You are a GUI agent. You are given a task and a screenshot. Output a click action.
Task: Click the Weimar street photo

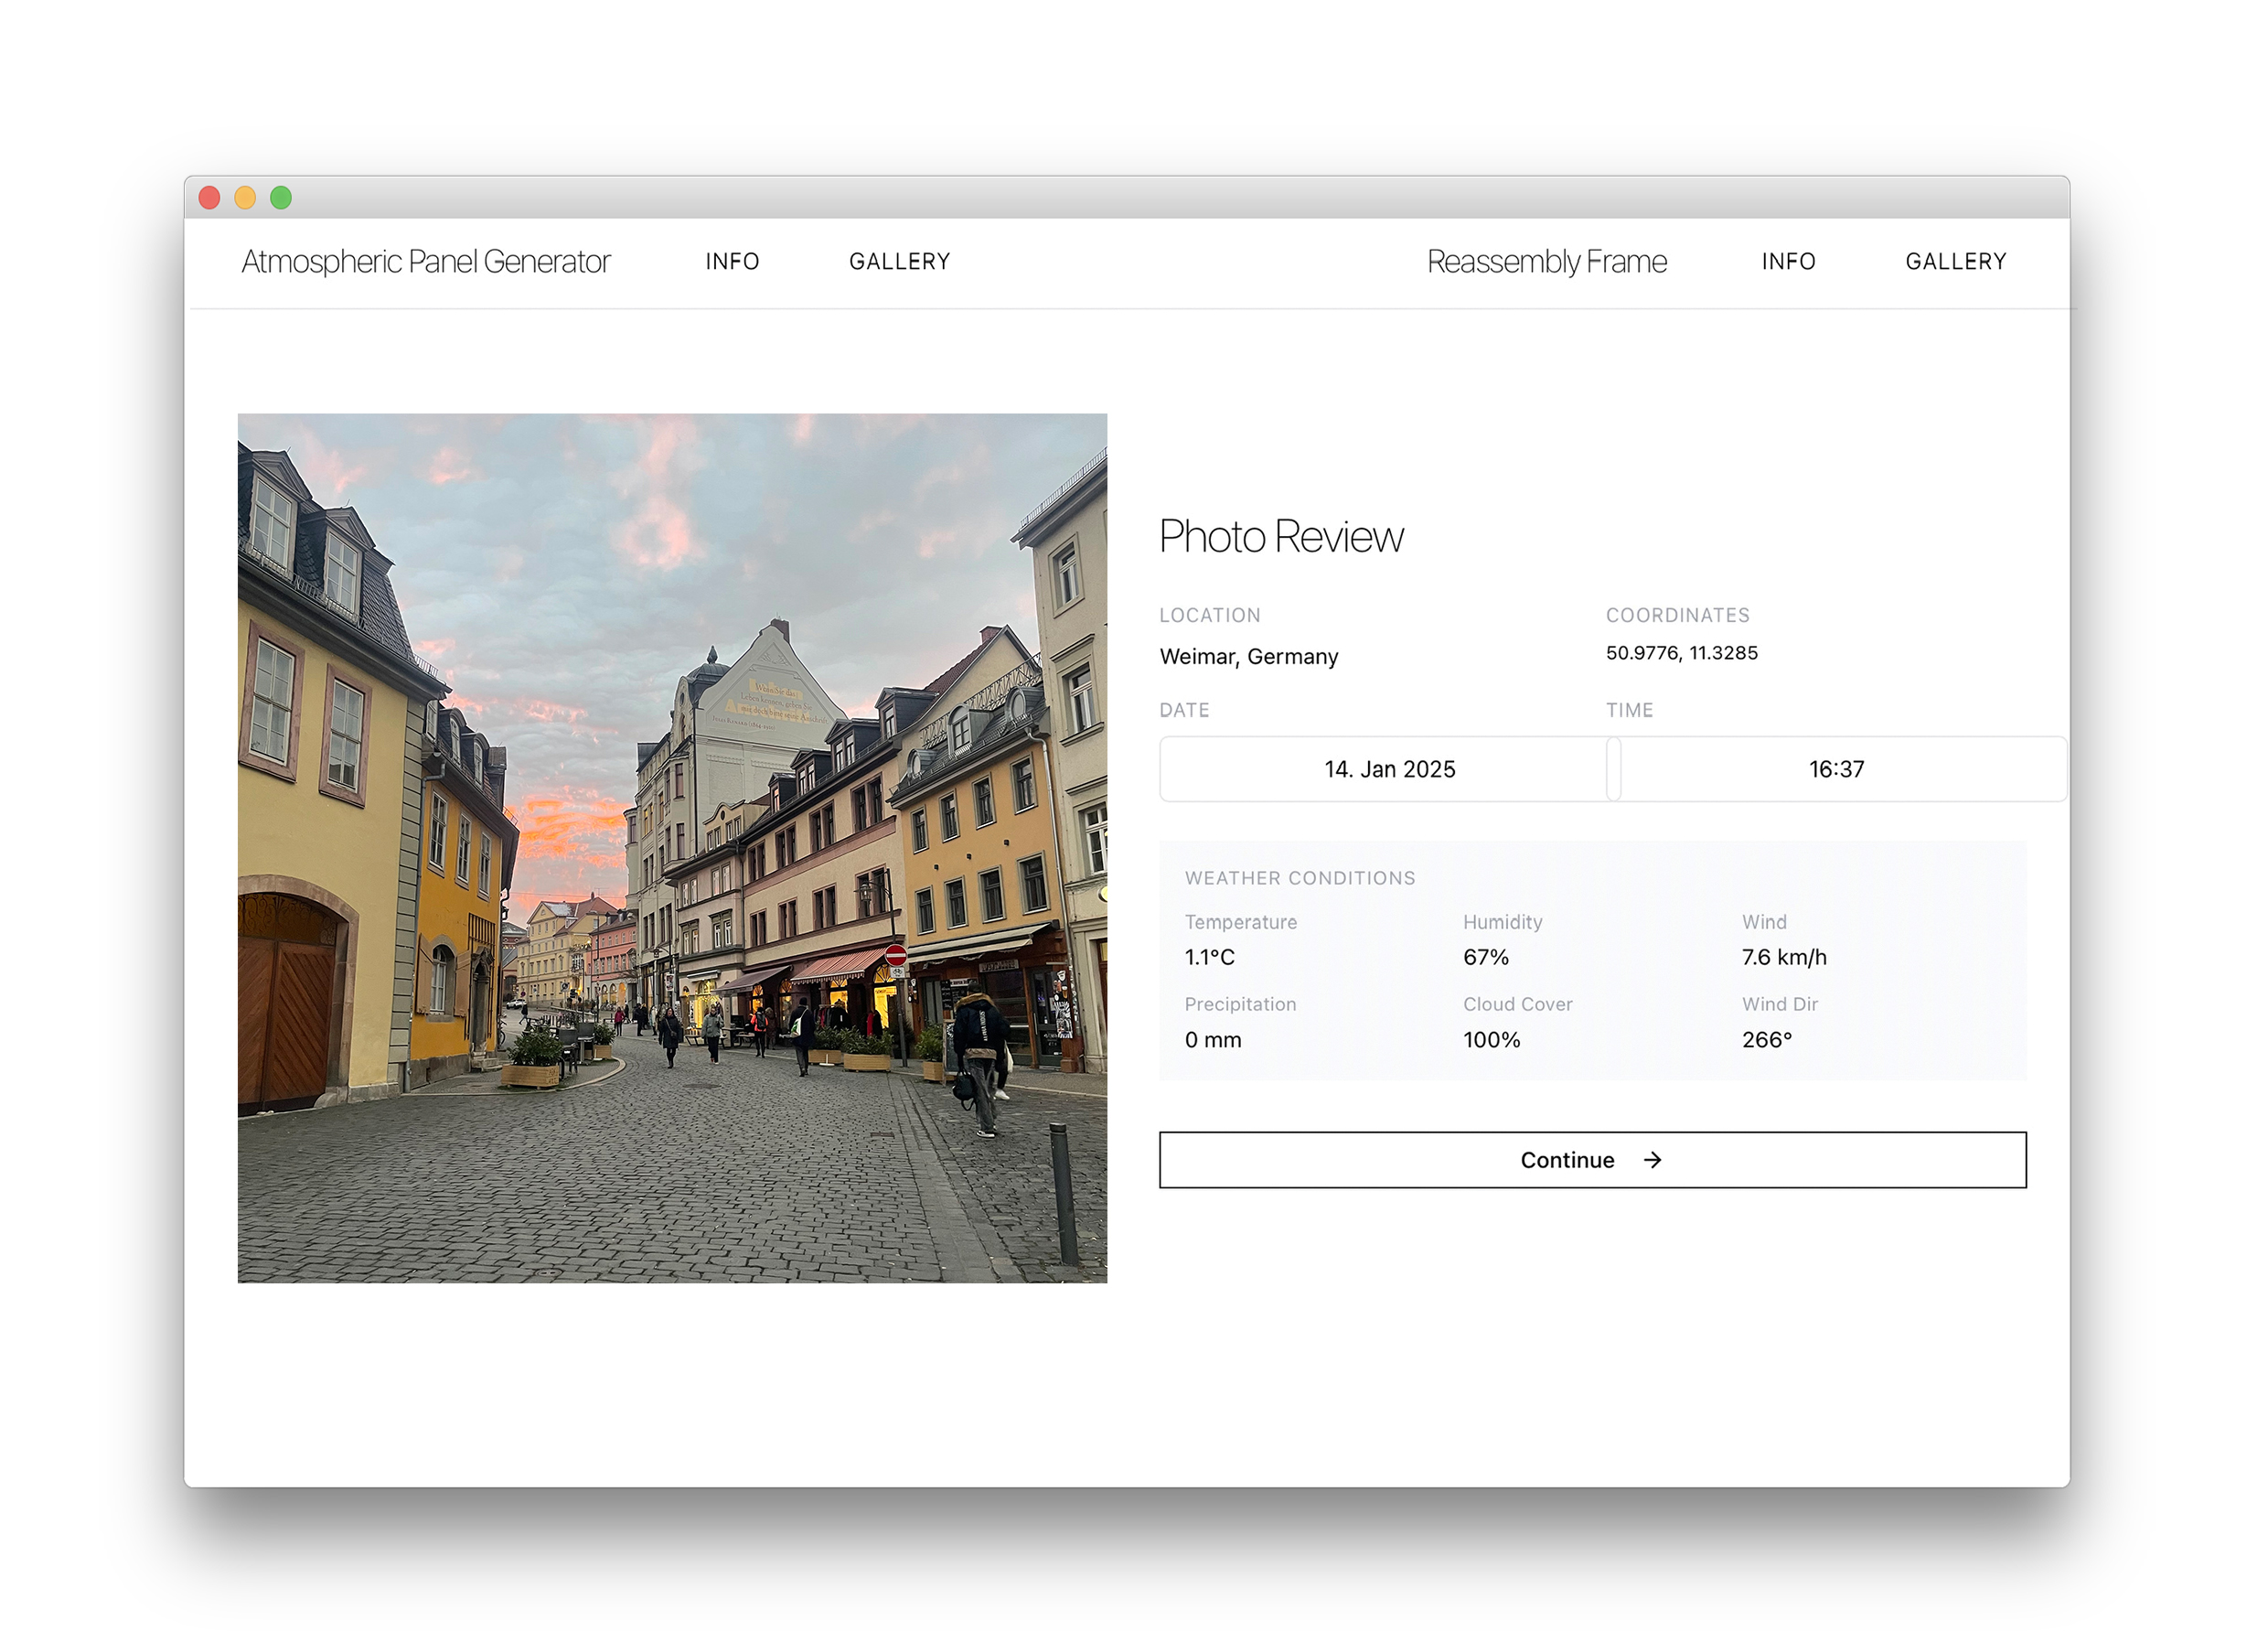pyautogui.click(x=672, y=848)
